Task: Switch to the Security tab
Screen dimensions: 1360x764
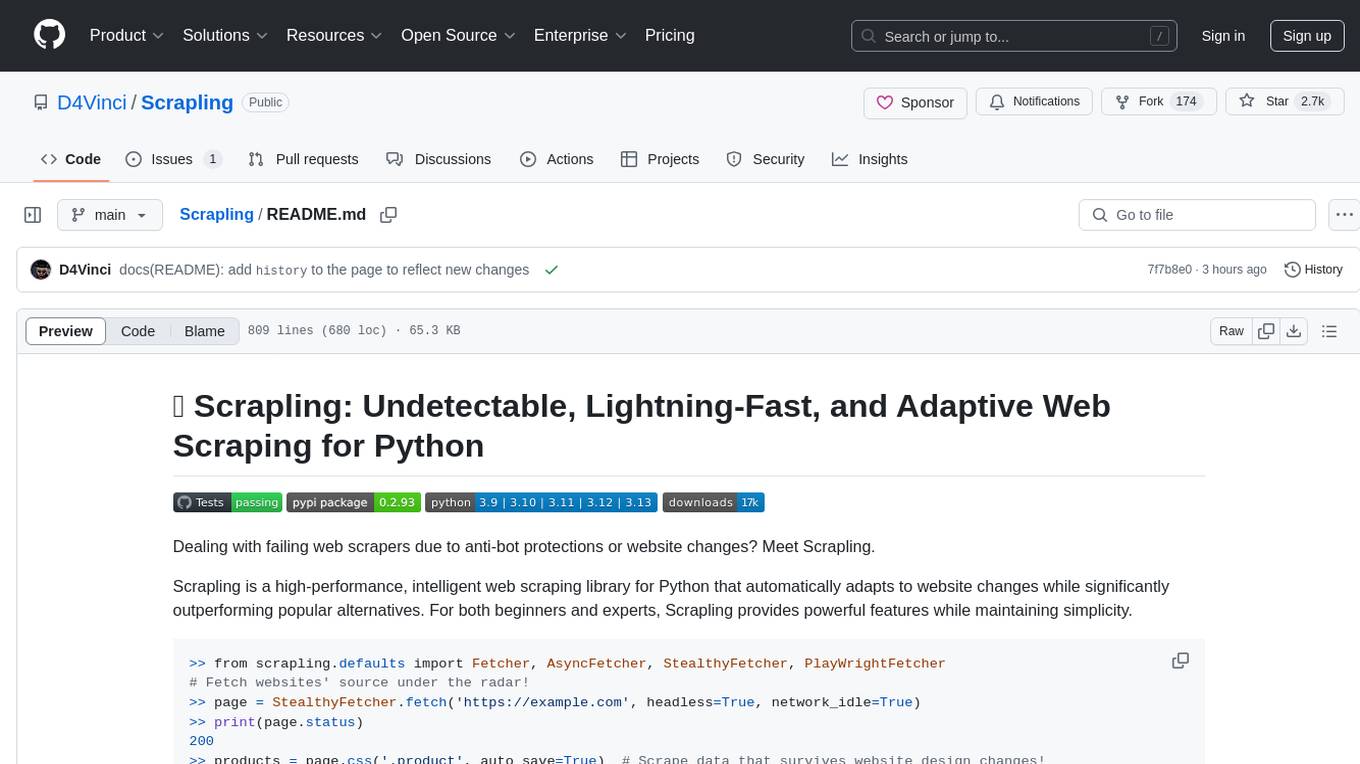Action: pyautogui.click(x=765, y=159)
